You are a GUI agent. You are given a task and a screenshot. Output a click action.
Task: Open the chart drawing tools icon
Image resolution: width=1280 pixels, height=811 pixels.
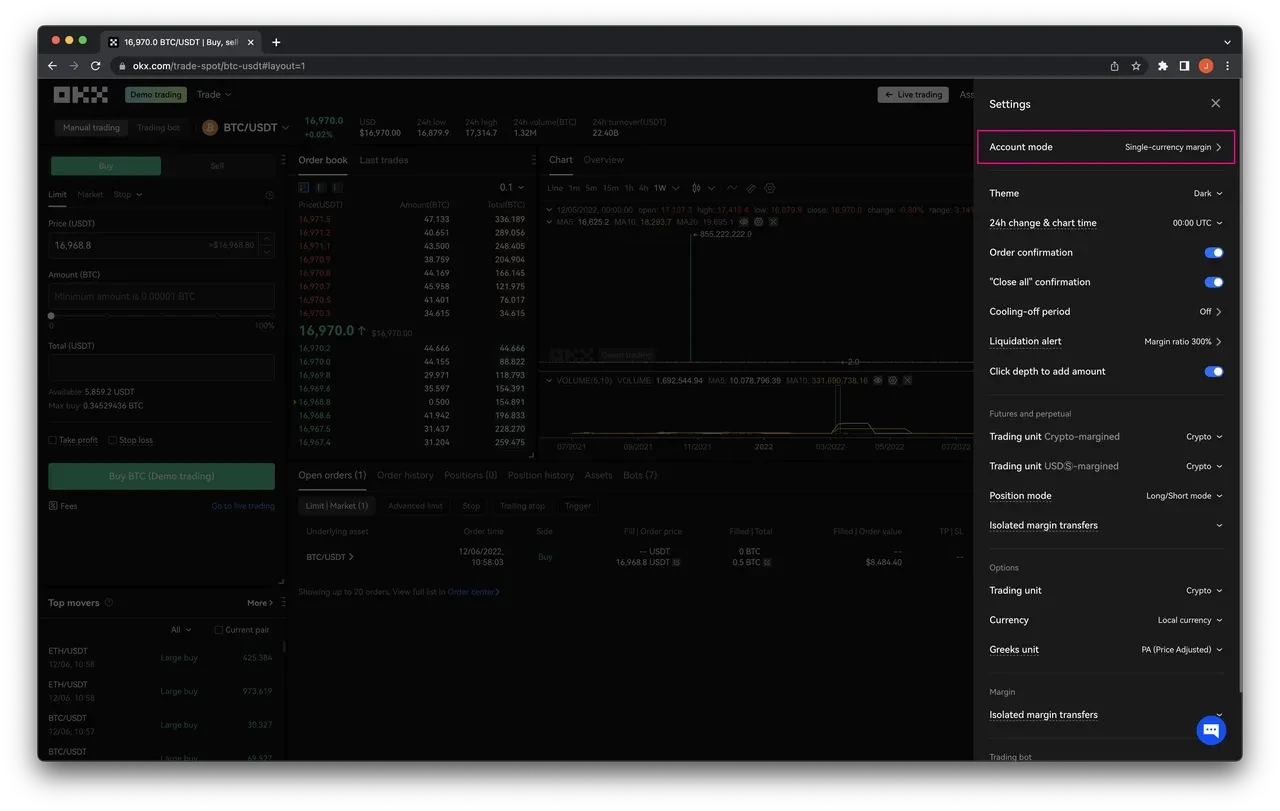[751, 188]
